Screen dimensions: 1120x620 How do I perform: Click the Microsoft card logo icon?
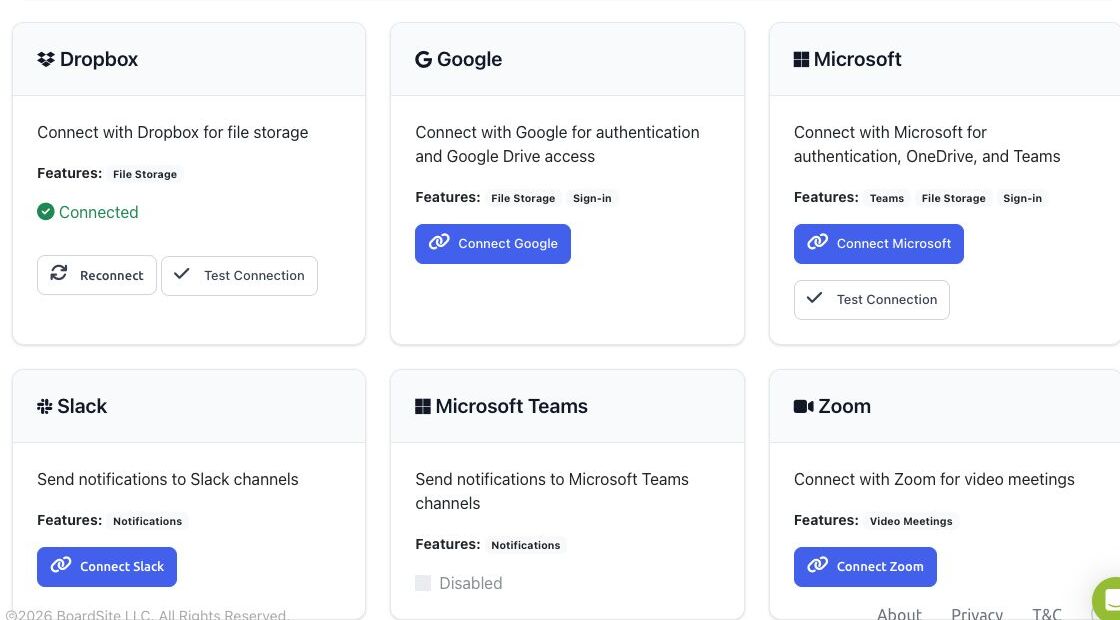(x=801, y=59)
